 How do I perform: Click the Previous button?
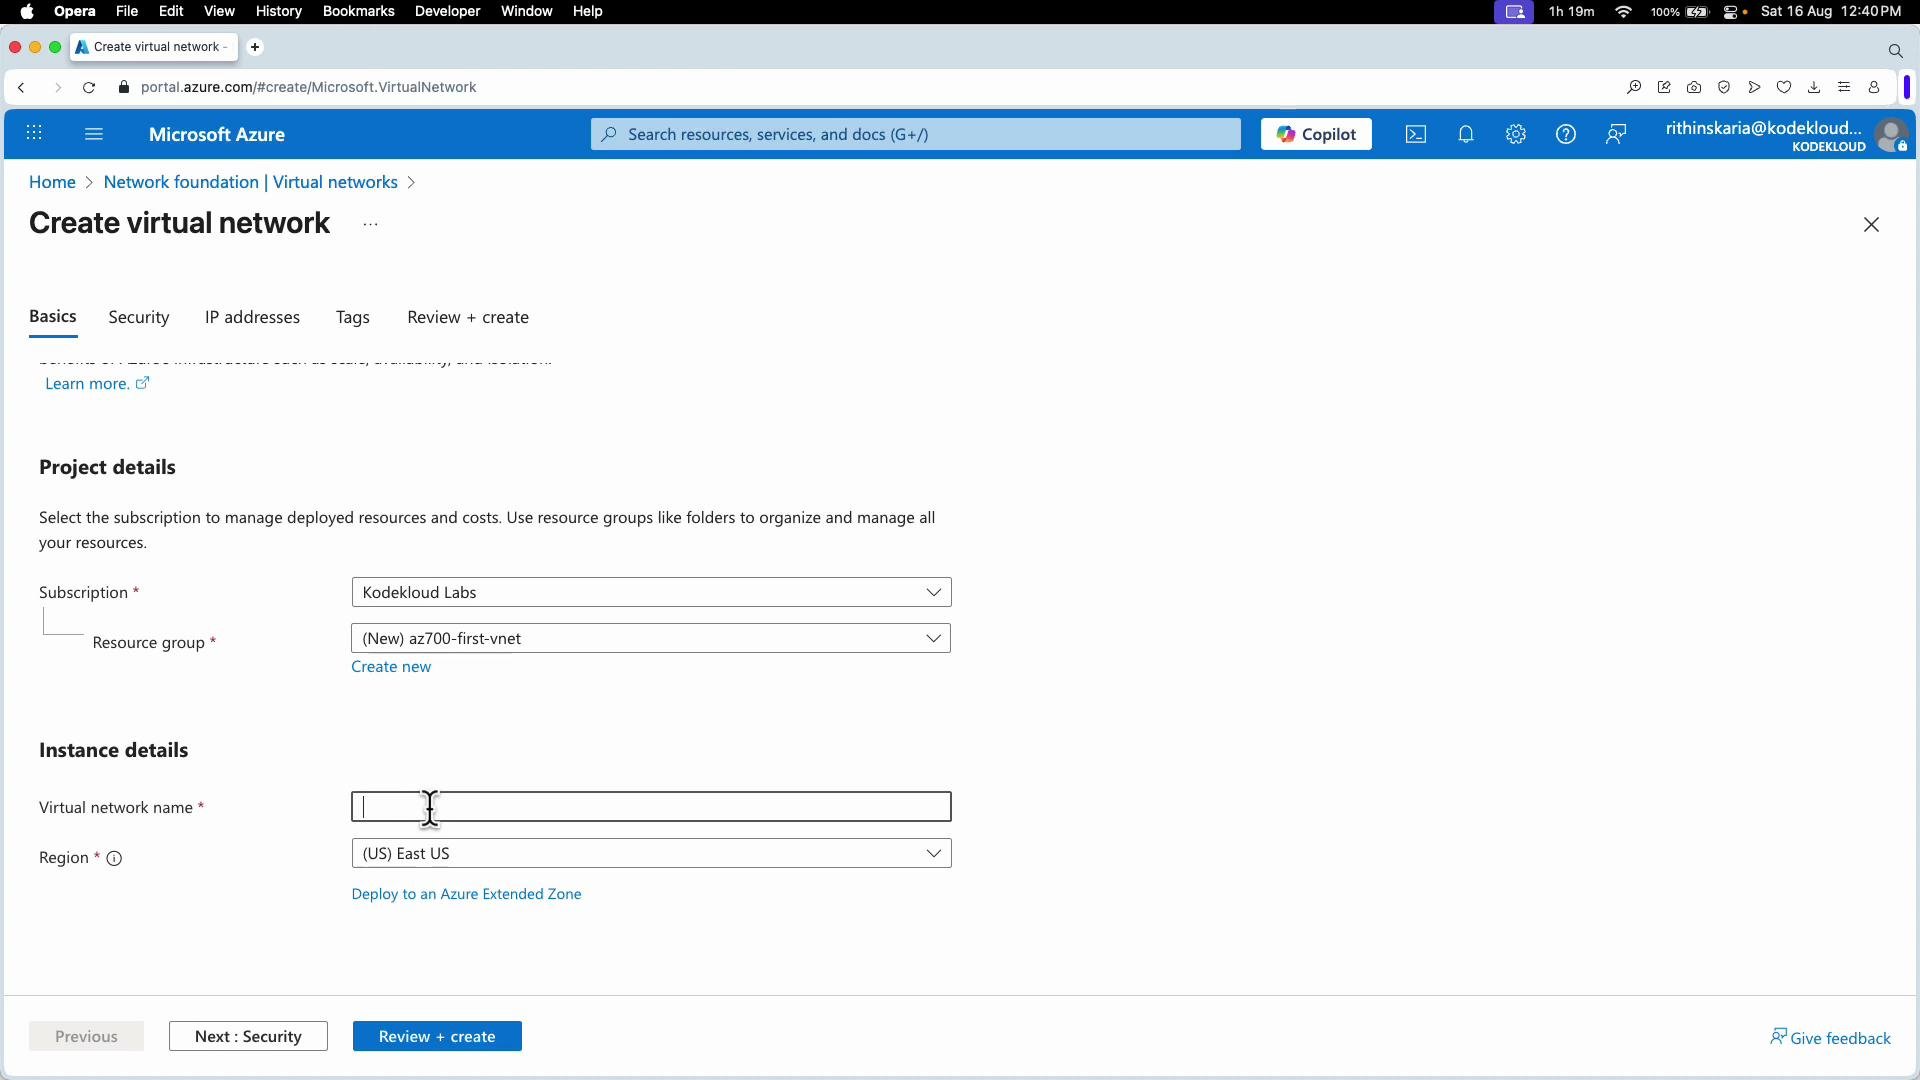coord(86,1036)
